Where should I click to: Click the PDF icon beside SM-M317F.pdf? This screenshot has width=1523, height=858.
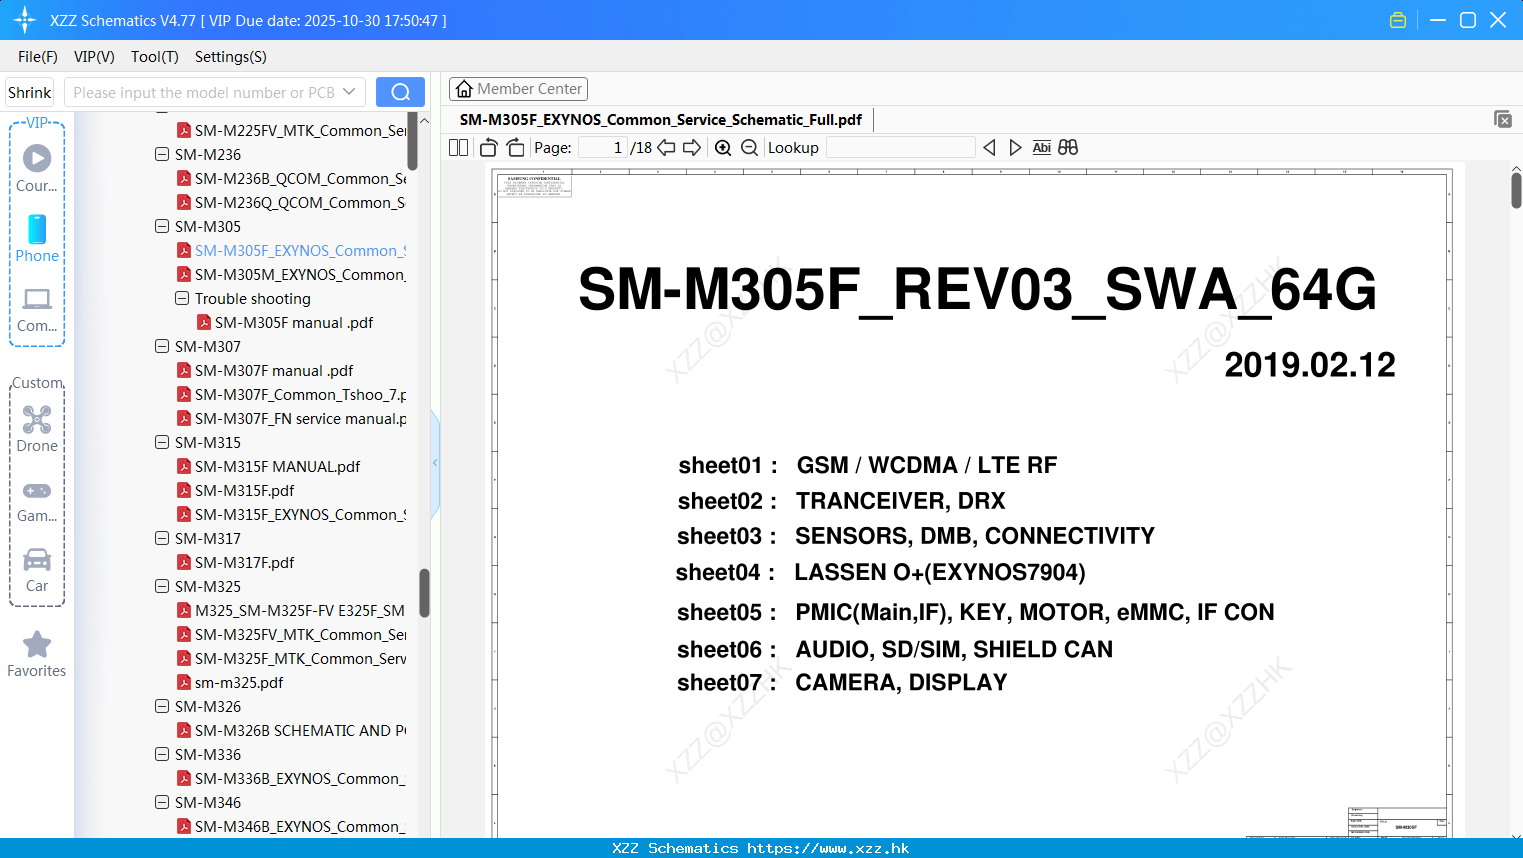tap(184, 562)
